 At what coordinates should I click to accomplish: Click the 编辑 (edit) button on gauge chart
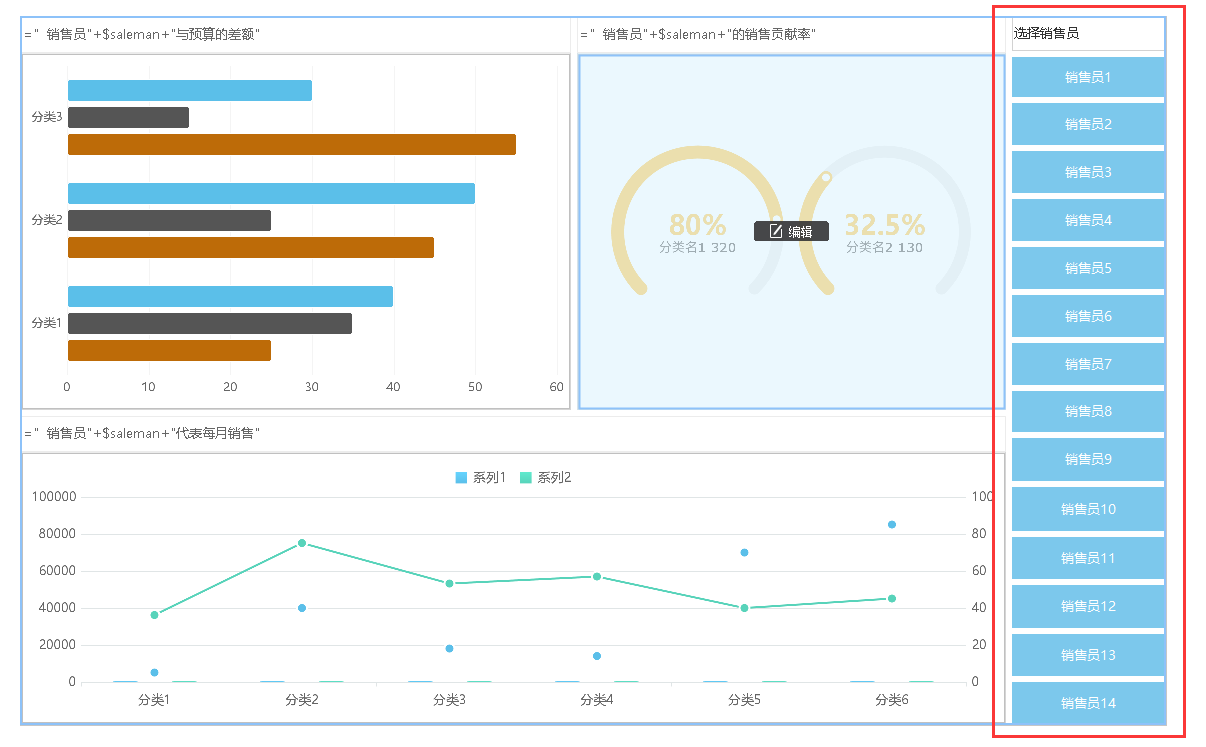[x=791, y=231]
